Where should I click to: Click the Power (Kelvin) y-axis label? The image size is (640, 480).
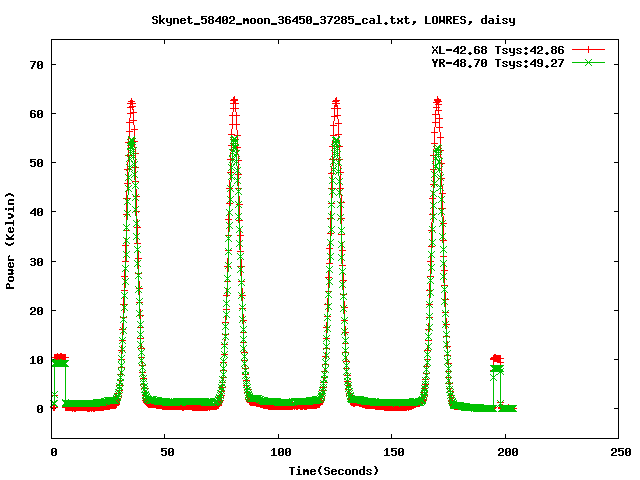(10, 241)
